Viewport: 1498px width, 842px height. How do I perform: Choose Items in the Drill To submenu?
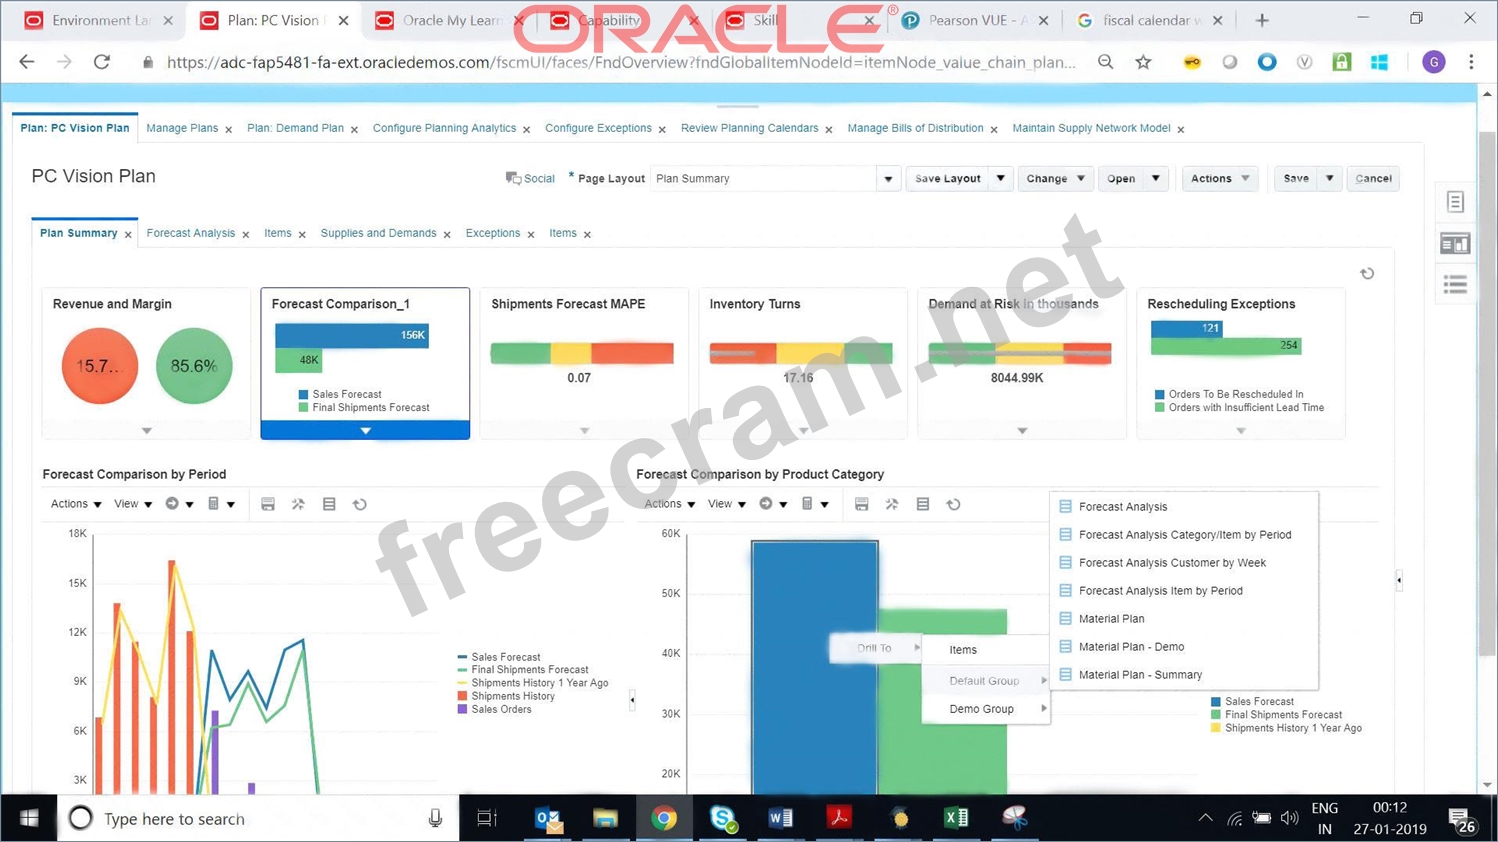click(x=985, y=650)
